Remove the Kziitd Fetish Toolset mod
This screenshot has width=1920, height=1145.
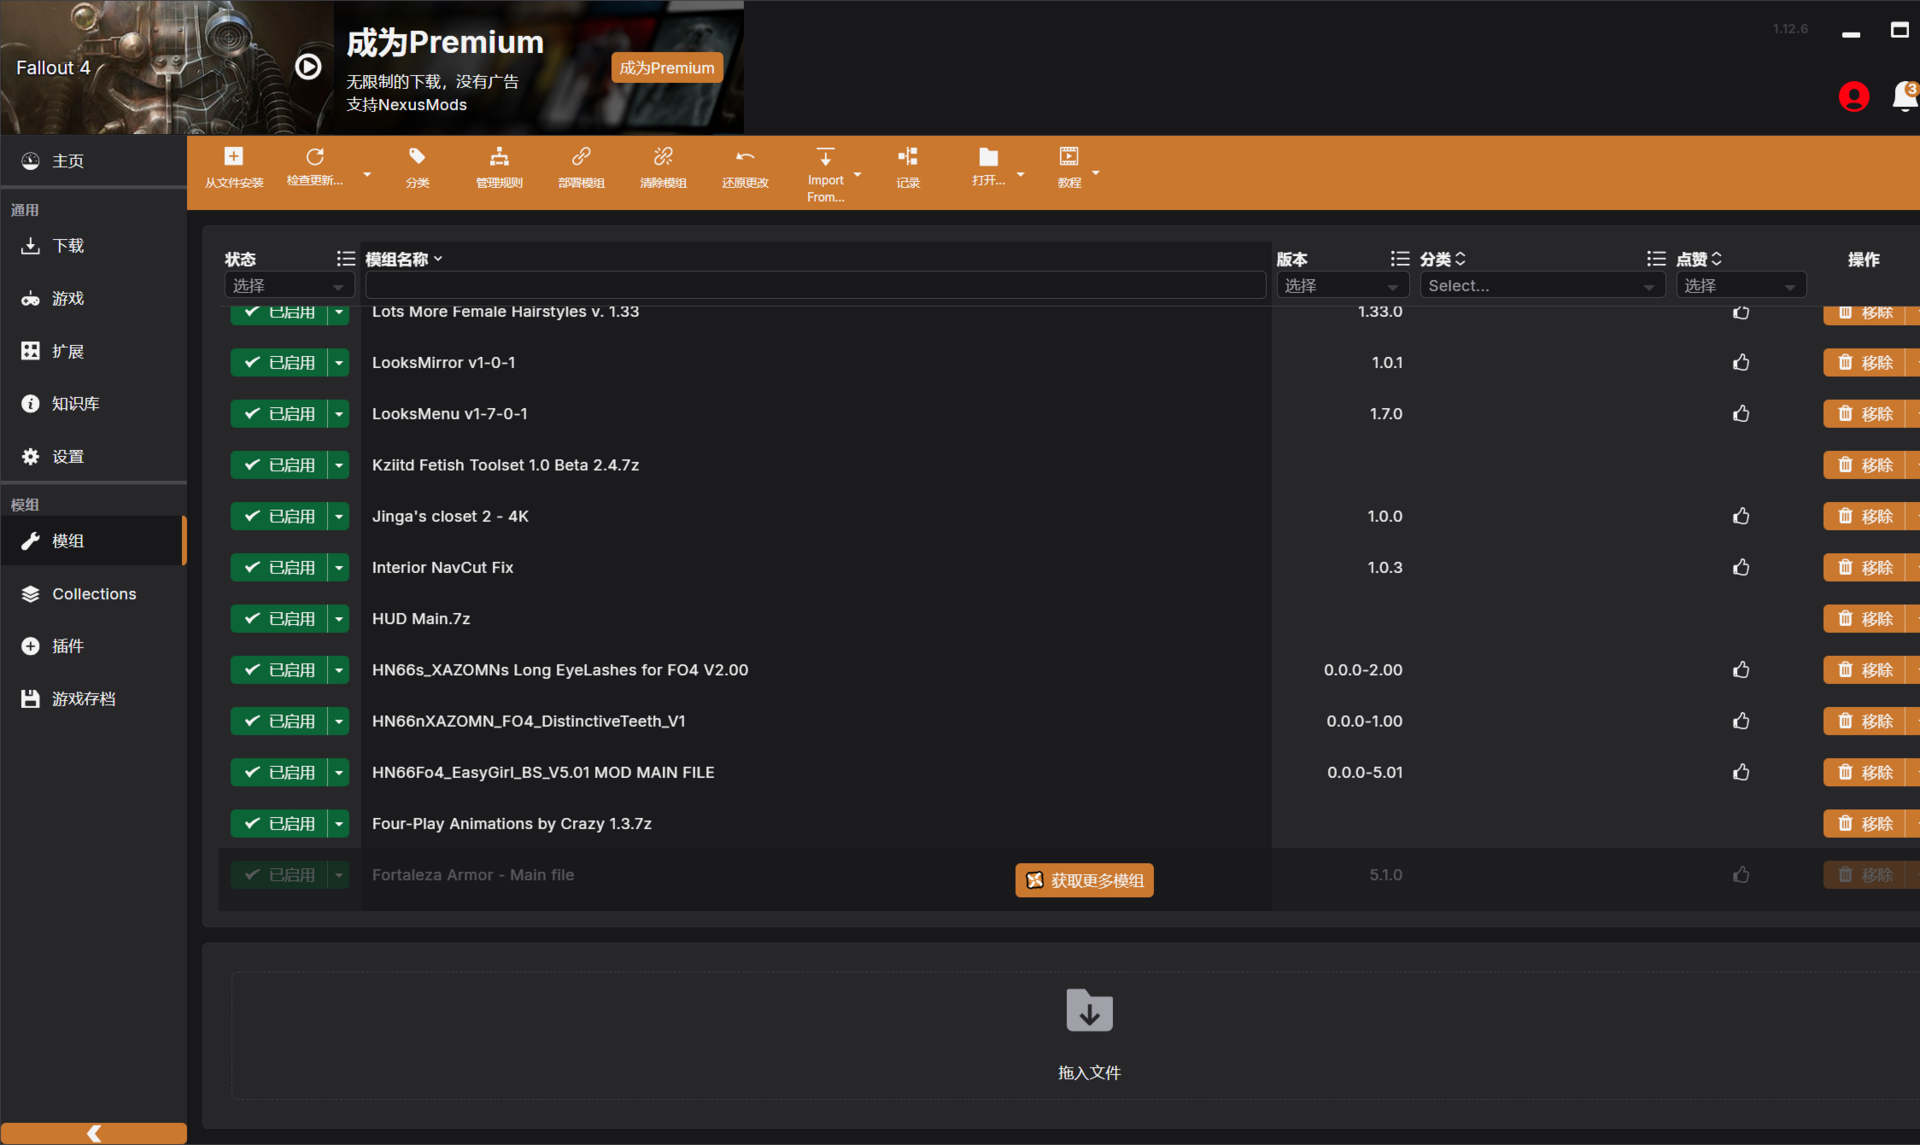tap(1866, 465)
